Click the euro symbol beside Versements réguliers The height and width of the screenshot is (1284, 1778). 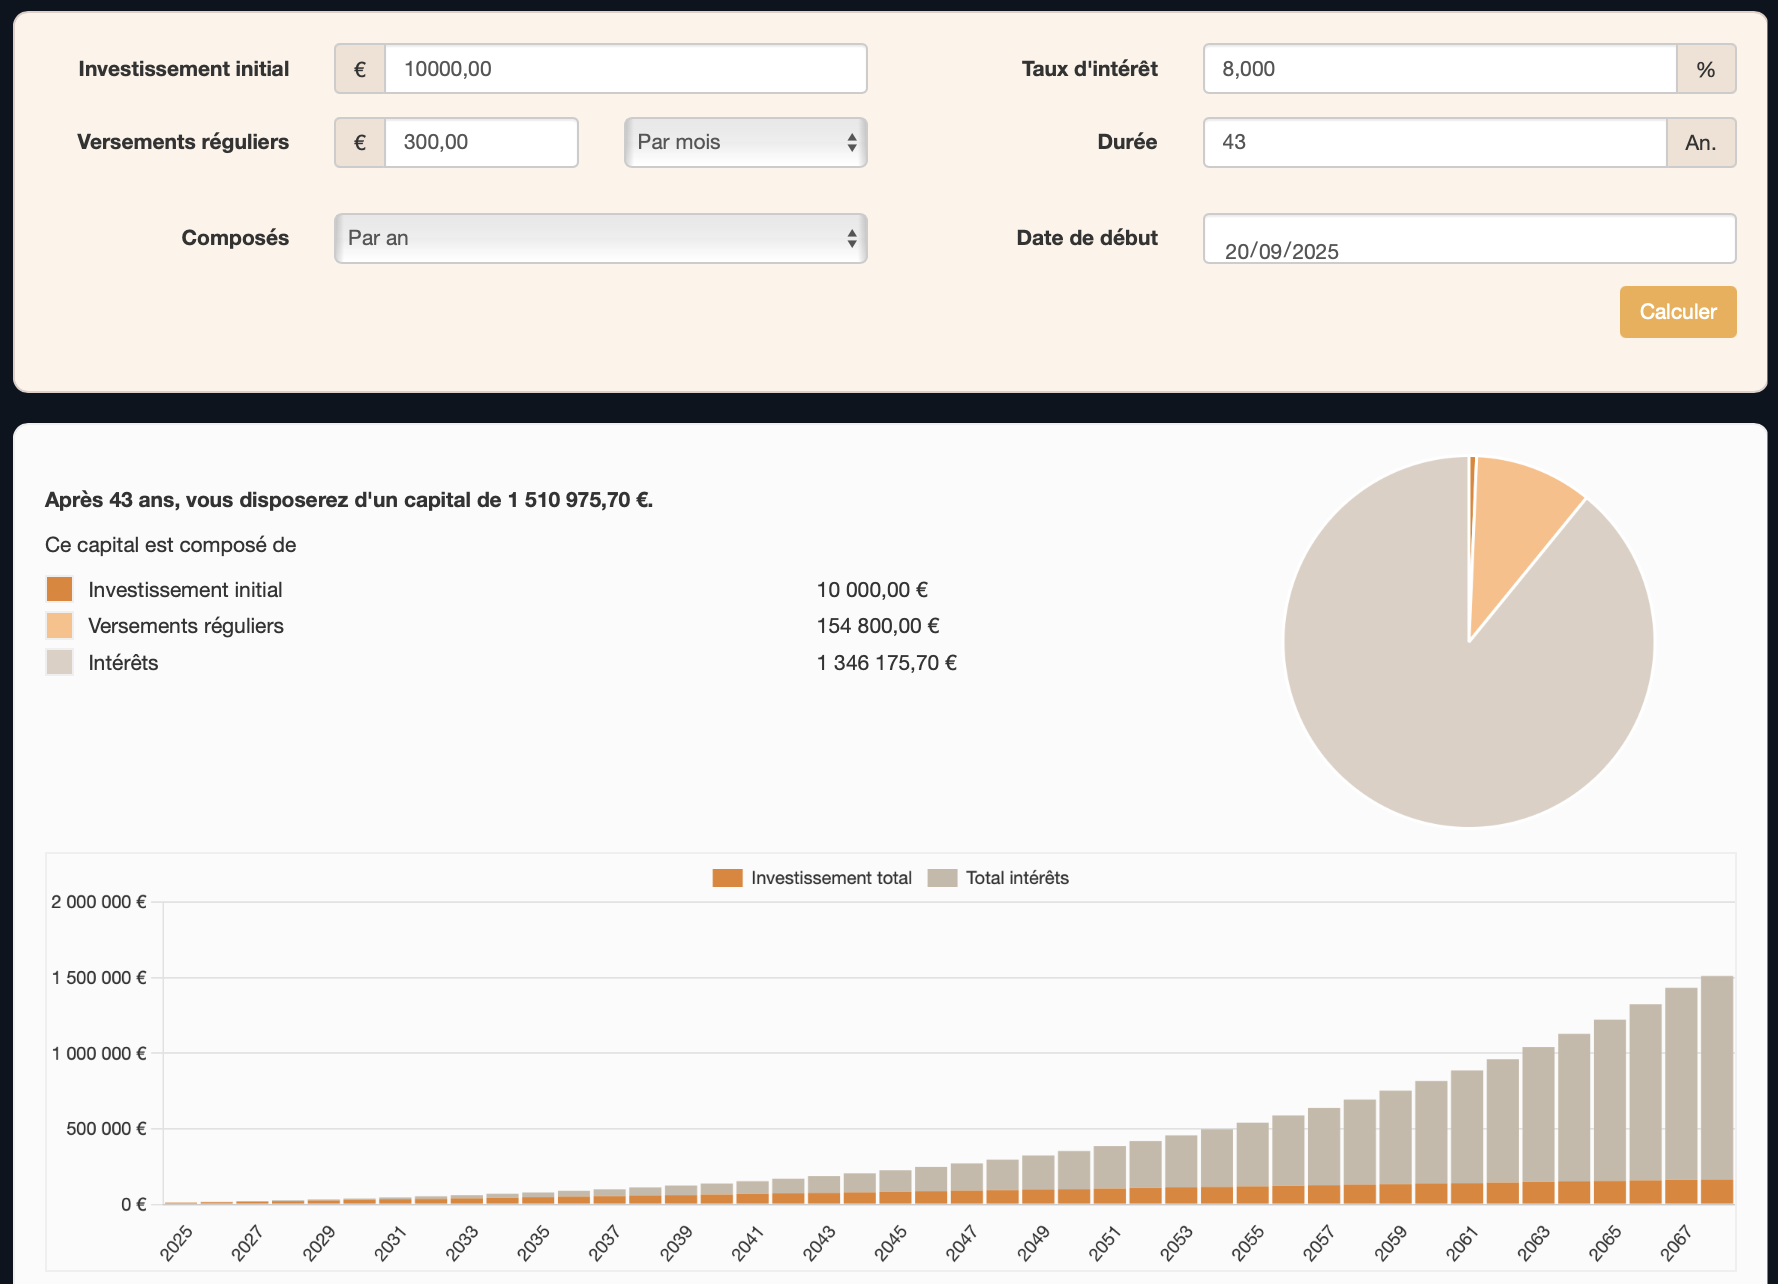pos(360,142)
